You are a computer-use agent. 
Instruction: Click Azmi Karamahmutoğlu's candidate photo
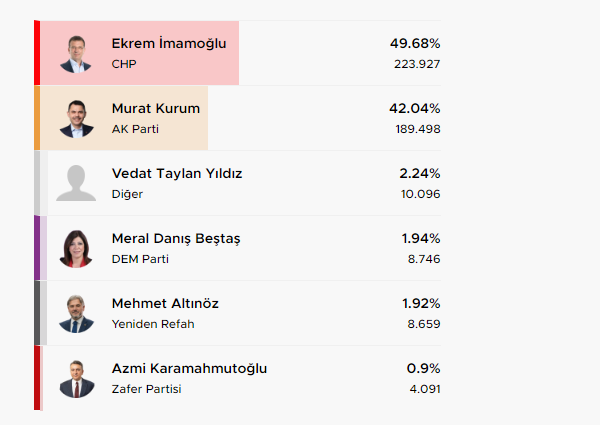[x=76, y=378]
